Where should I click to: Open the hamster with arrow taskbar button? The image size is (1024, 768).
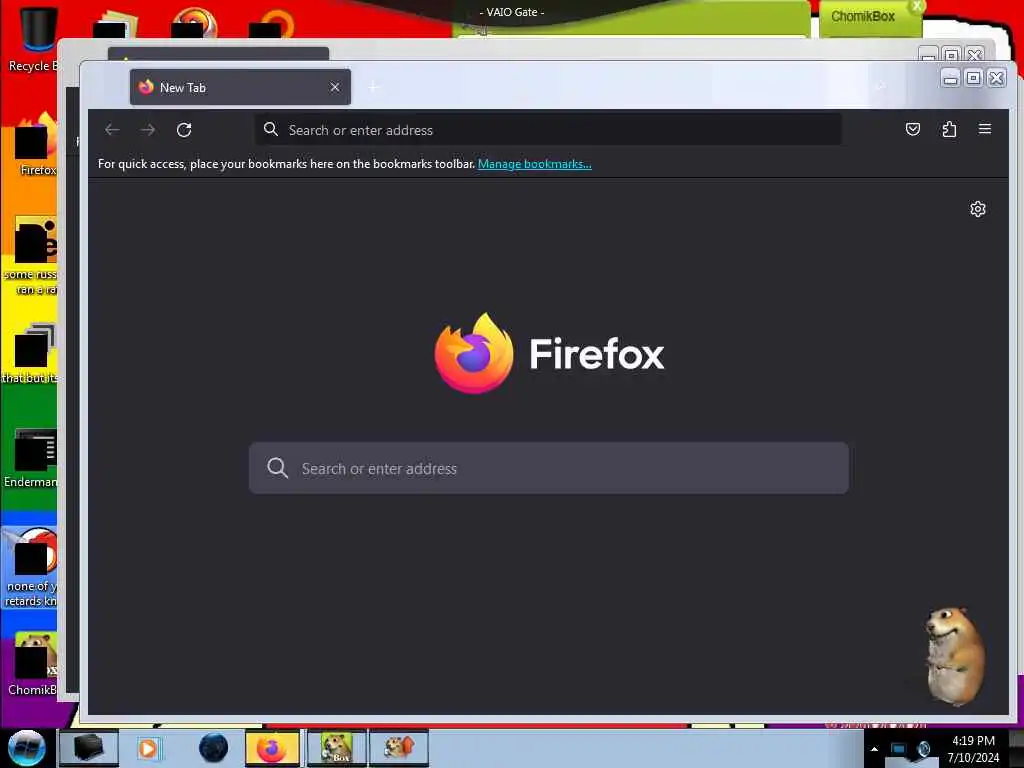[399, 748]
